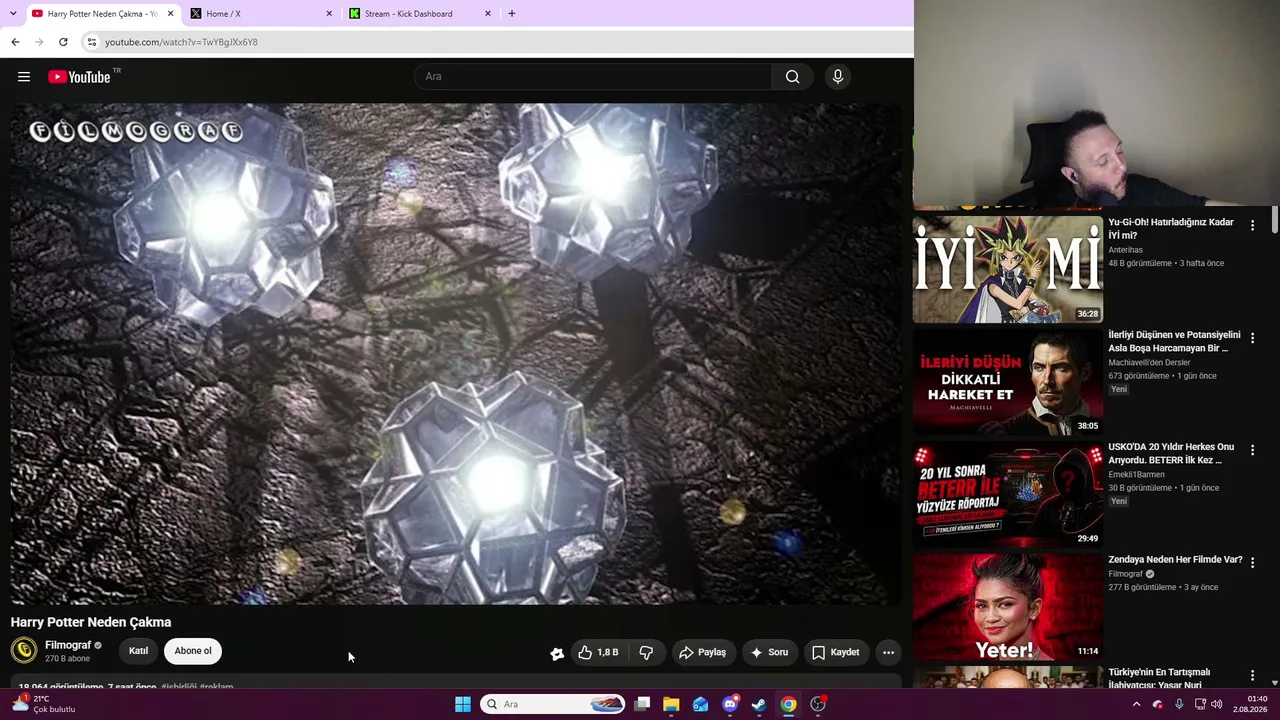Screen dimensions: 1280x720
Task: Open more actions for the video
Action: 888,652
